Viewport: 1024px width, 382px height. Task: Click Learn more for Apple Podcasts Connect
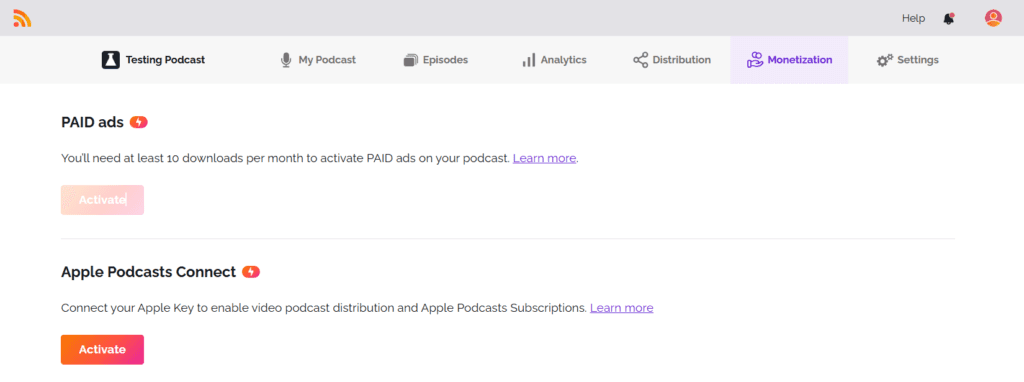(x=622, y=308)
